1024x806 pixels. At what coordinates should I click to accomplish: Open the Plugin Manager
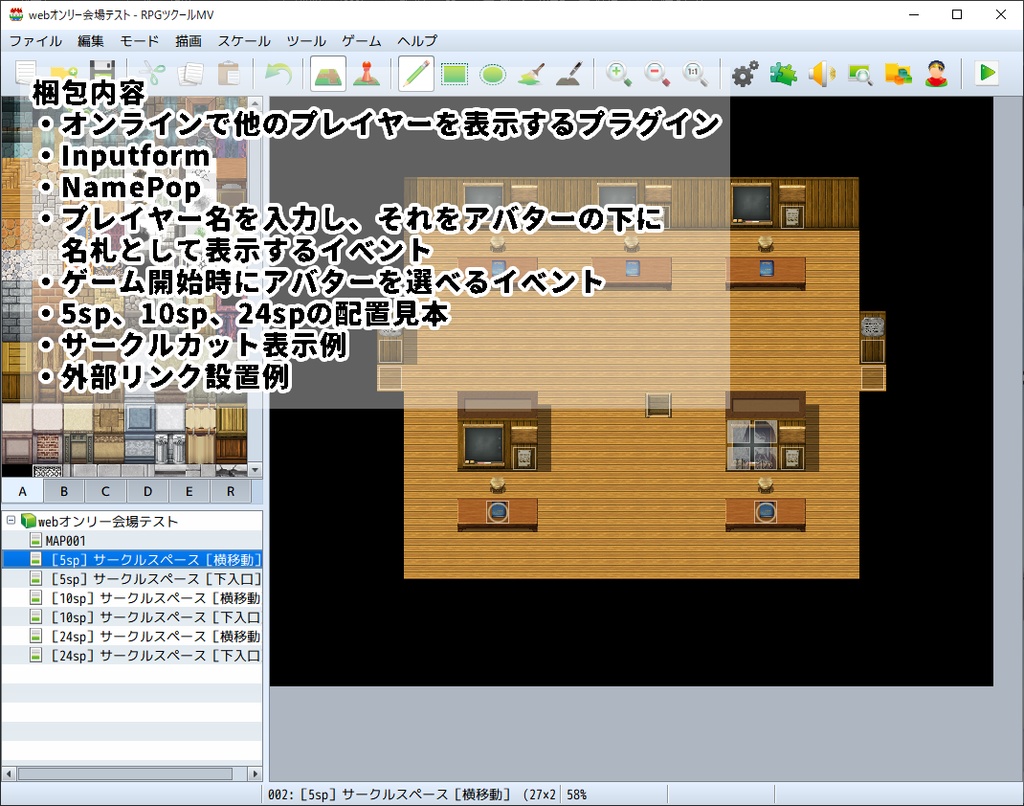(782, 73)
